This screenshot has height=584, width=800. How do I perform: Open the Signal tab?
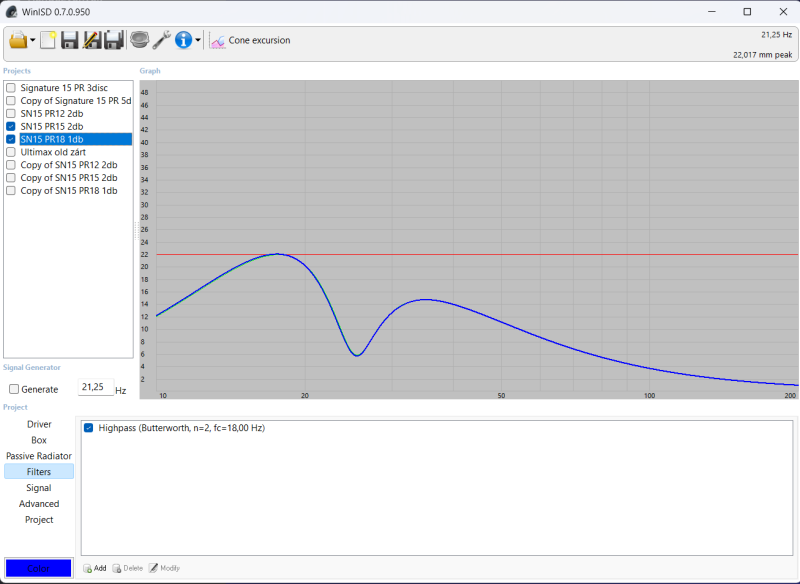[39, 488]
